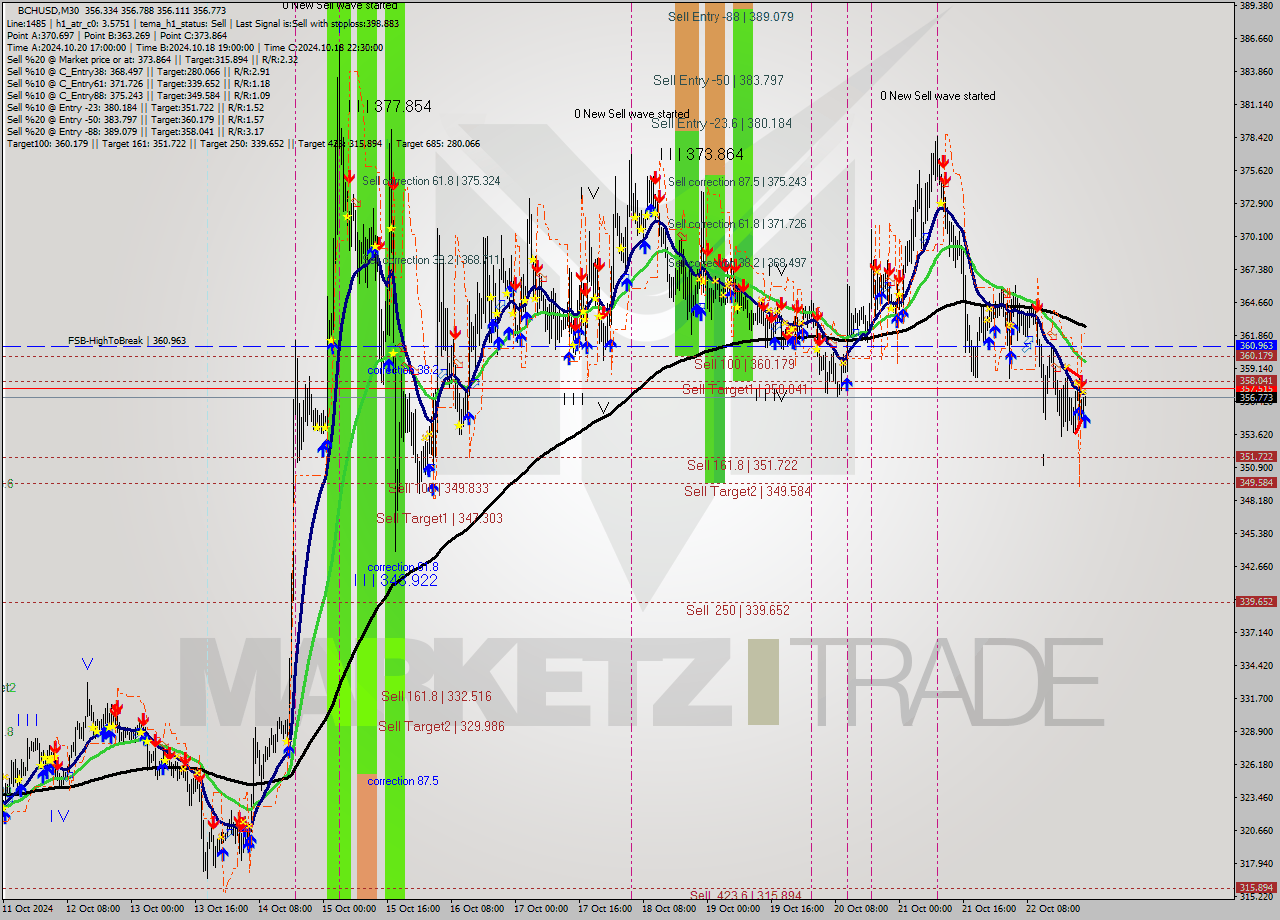Click the Sell %10 @ C_Entry88 line
The image size is (1280, 920).
click(138, 95)
